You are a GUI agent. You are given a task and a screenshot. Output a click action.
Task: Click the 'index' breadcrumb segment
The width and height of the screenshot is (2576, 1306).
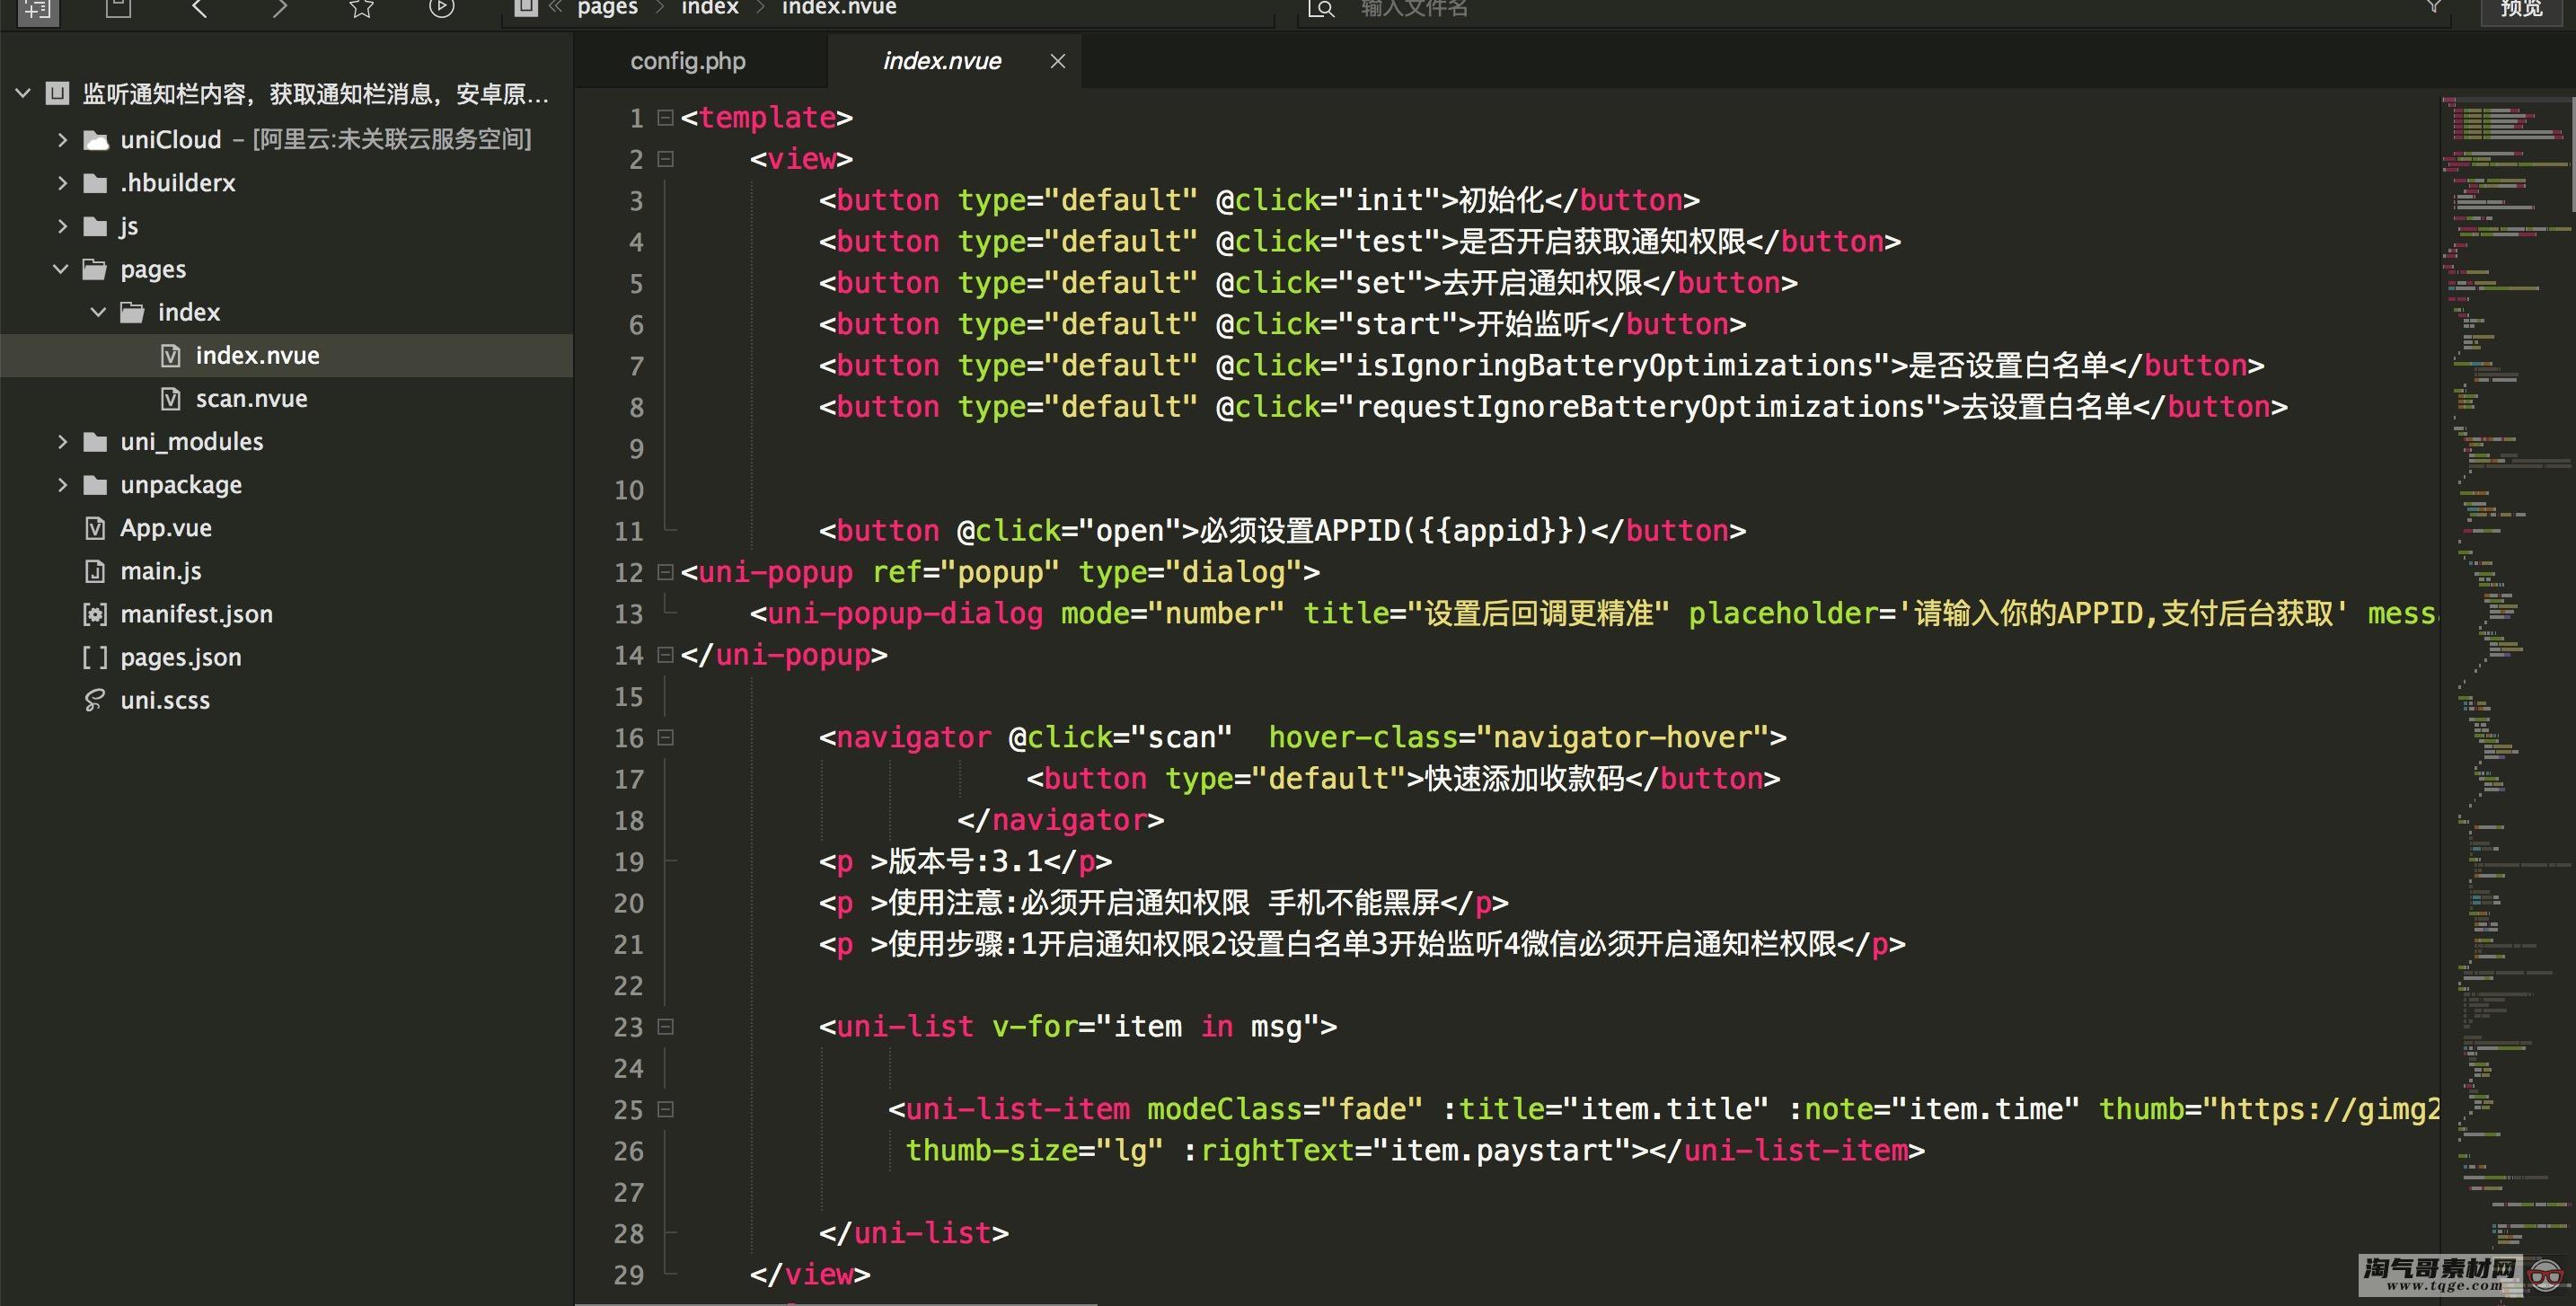[710, 8]
